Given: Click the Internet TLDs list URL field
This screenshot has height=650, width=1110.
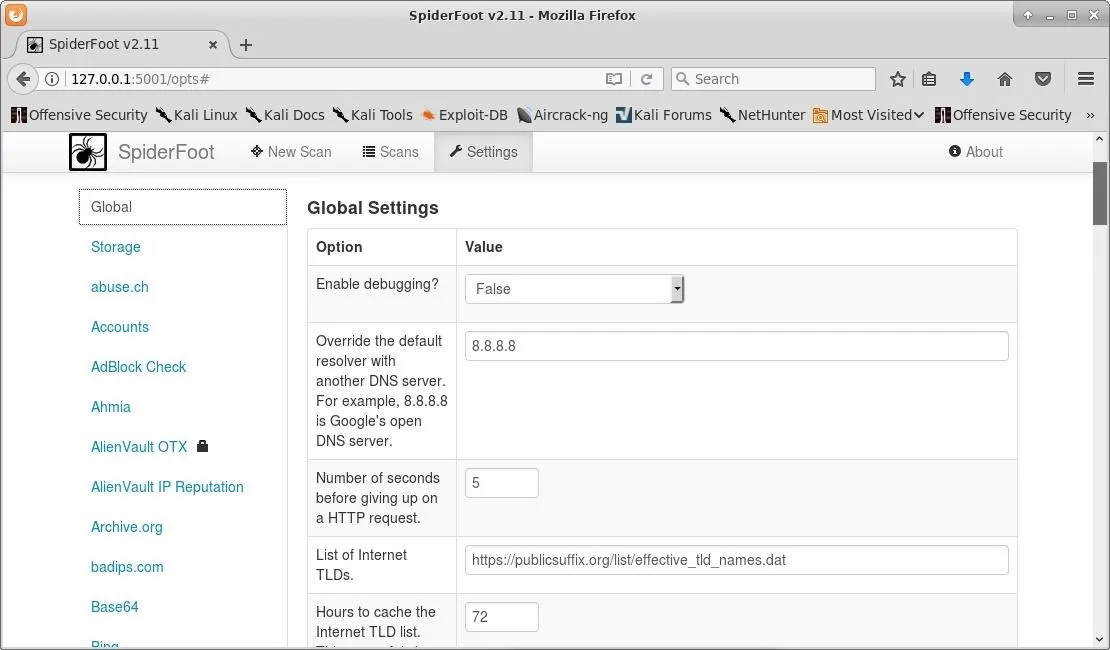Looking at the screenshot, I should click(x=736, y=560).
